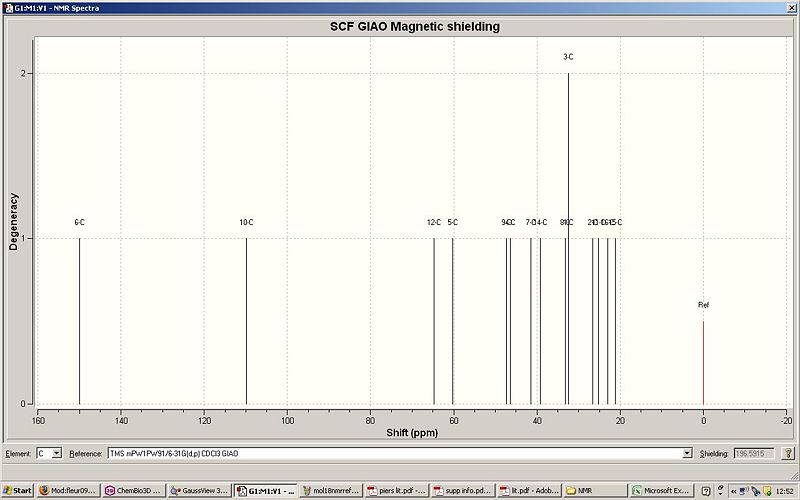Switch to Mod:fleur09 Firefox taskbar button
This screenshot has height=500, width=800.
67,491
